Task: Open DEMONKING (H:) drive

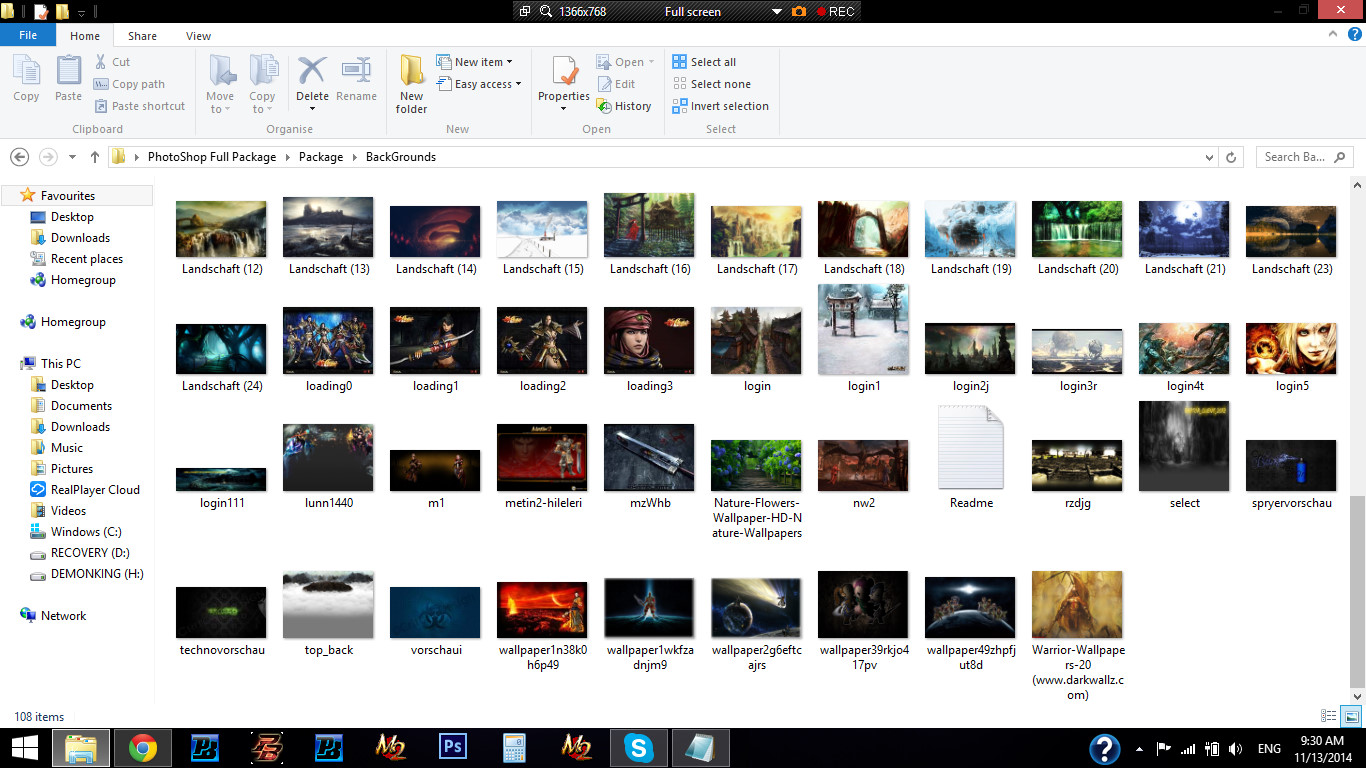Action: tap(97, 574)
